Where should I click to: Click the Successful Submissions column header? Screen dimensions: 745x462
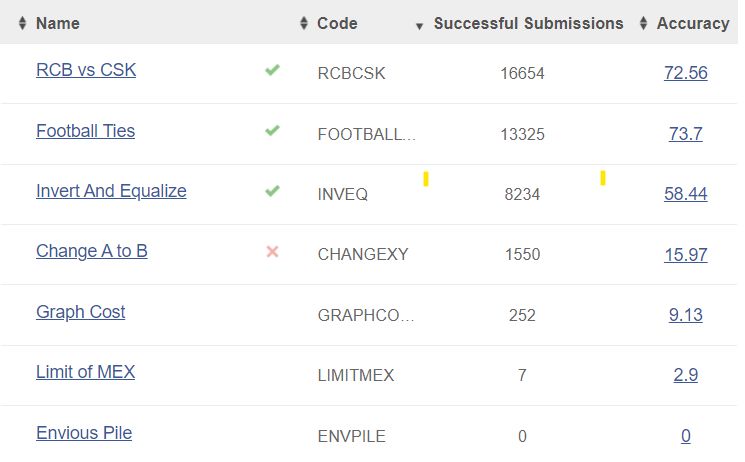(528, 23)
